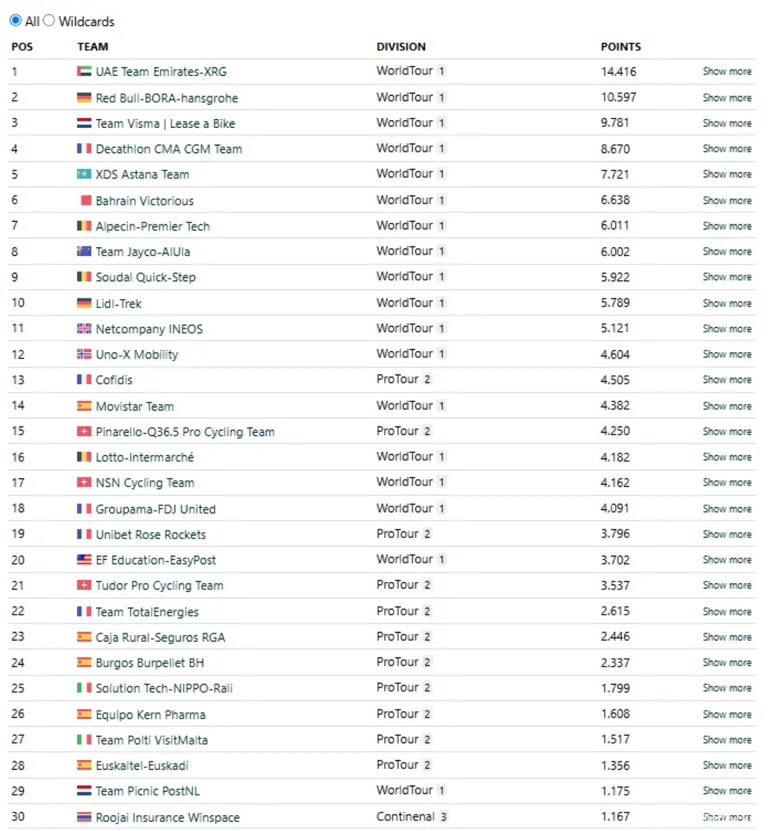Click the Dutch flag beside Team Visma
Image resolution: width=768 pixels, height=831 pixels.
point(84,123)
